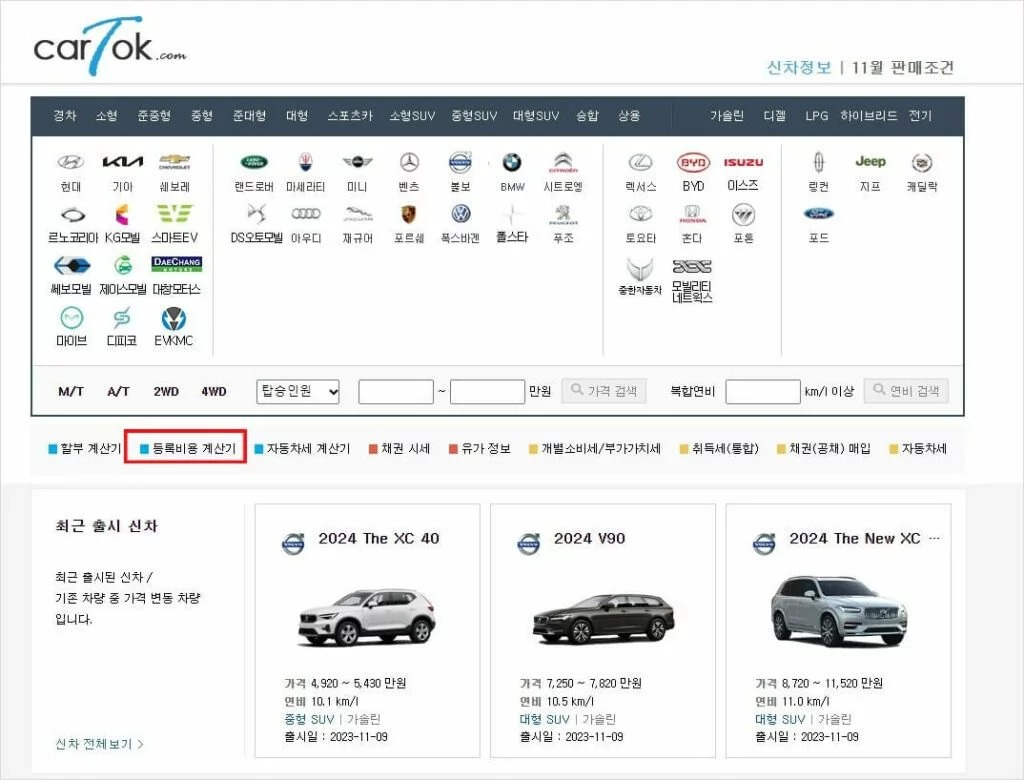This screenshot has width=1024, height=780.
Task: Click the EVKMC brand logo
Action: tap(174, 319)
